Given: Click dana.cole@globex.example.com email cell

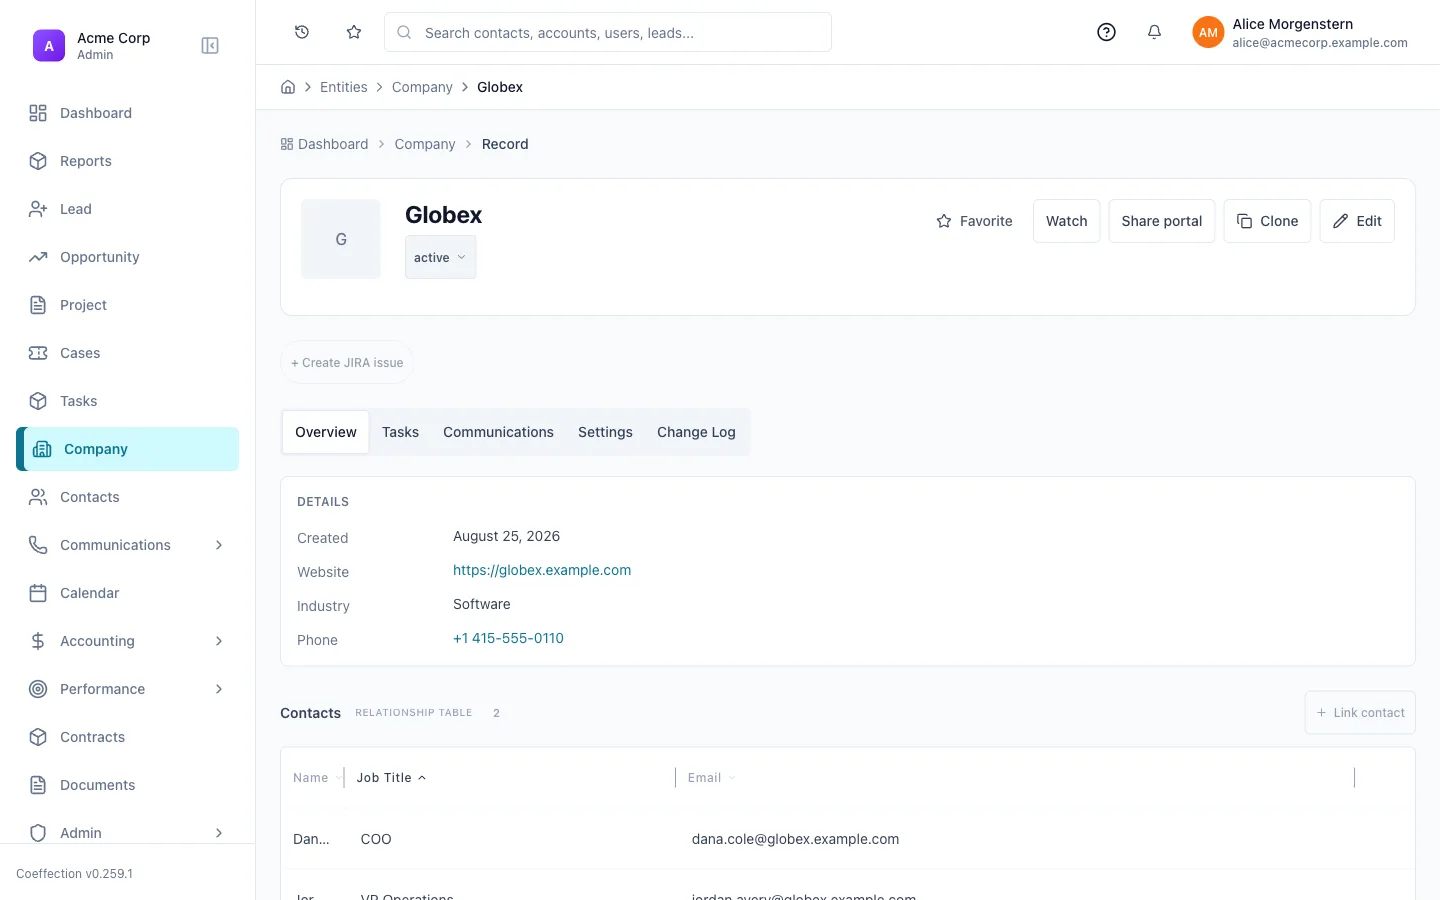Looking at the screenshot, I should coord(795,839).
